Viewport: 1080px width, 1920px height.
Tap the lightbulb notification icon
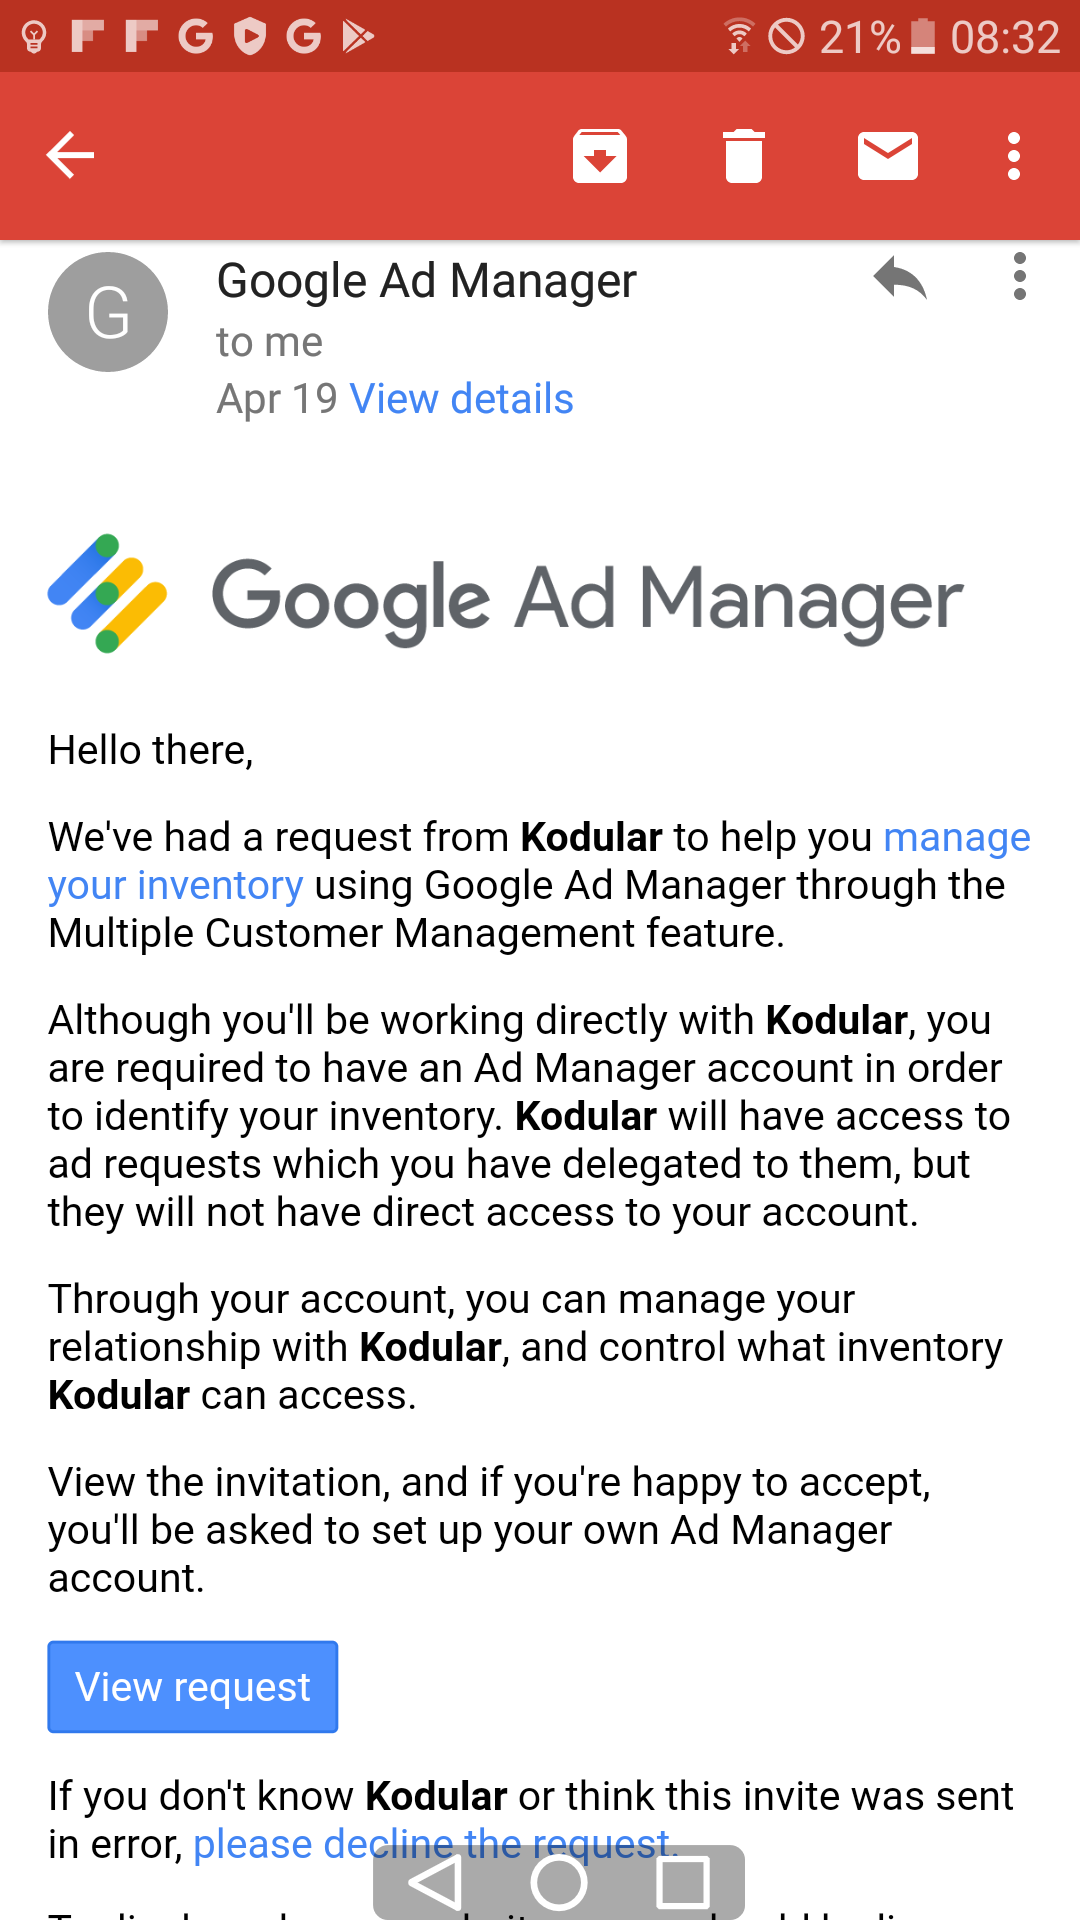click(34, 37)
